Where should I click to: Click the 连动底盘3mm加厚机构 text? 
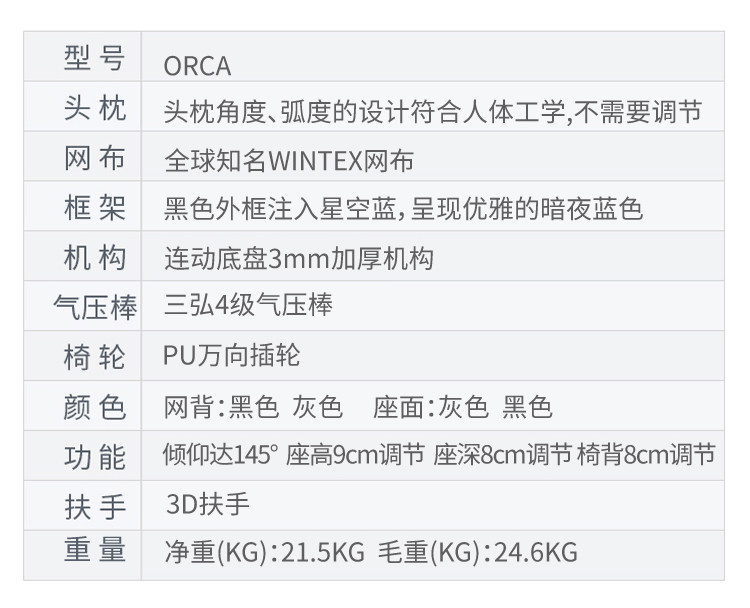298,258
